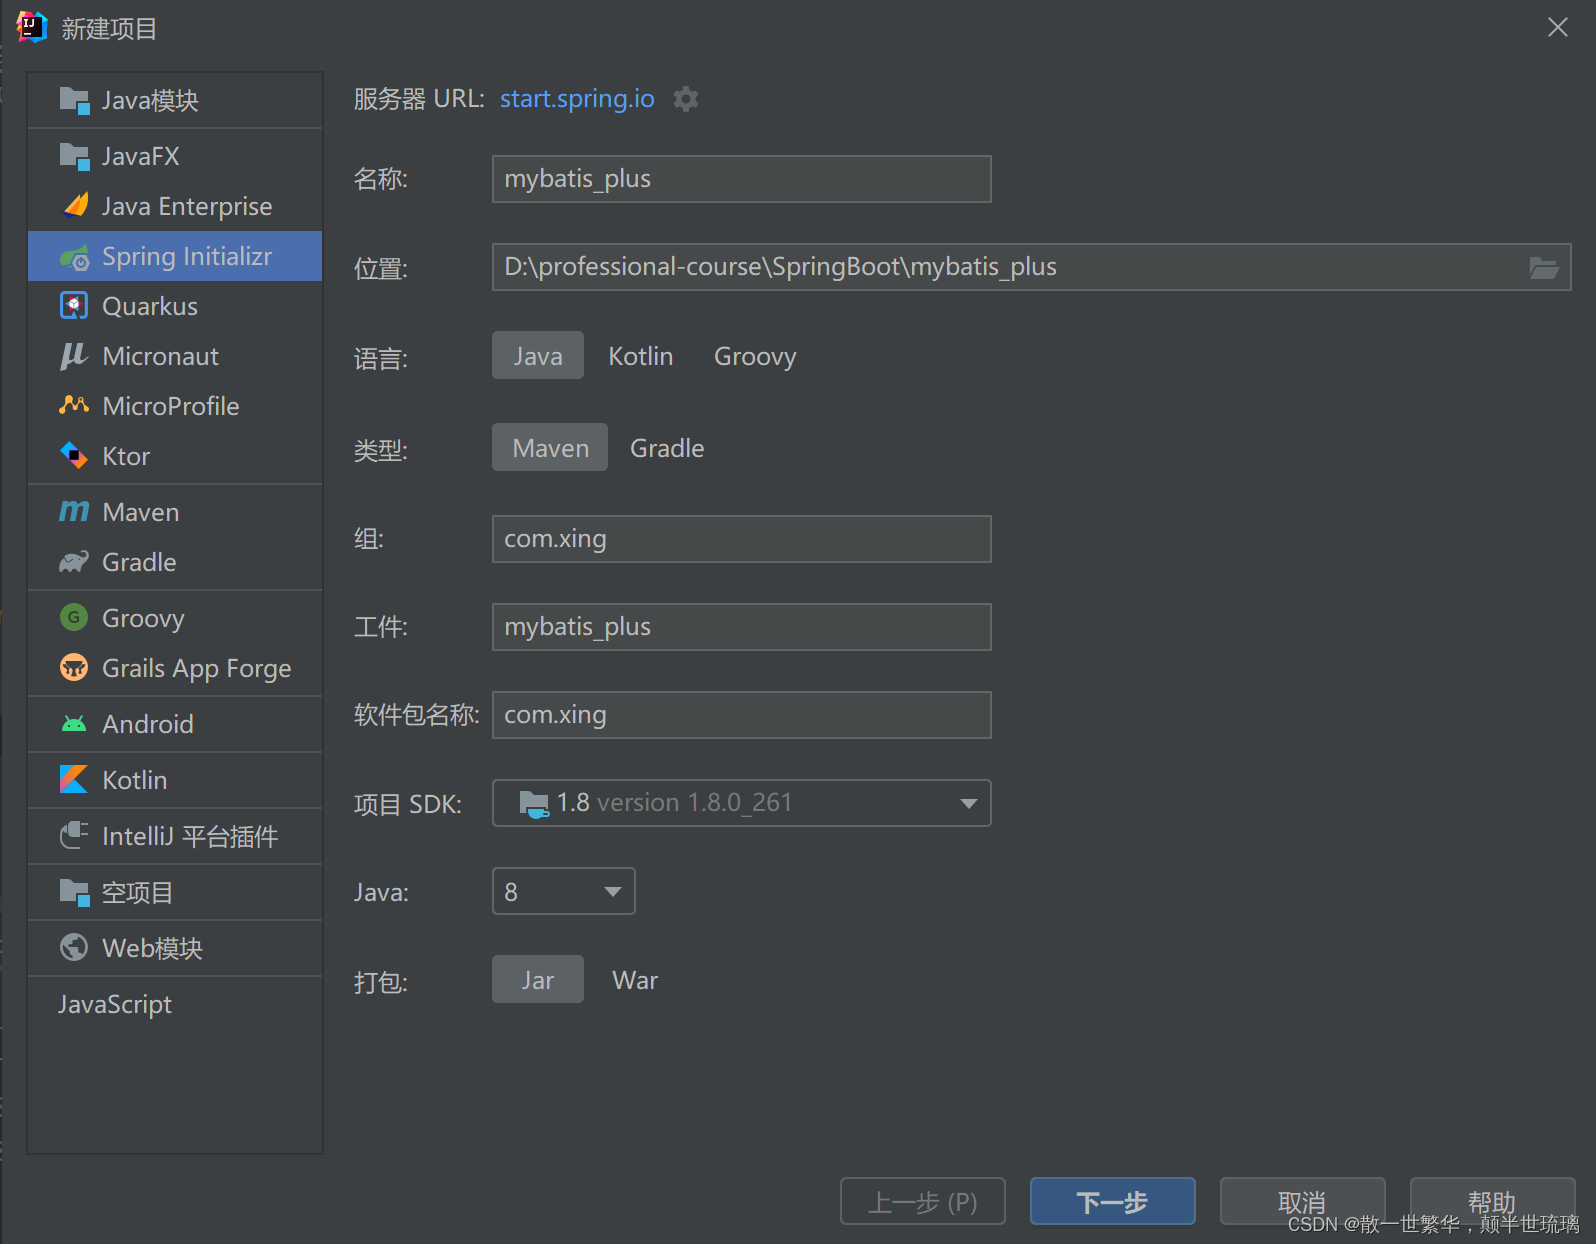This screenshot has height=1244, width=1596.
Task: Click the Spring Initializr leaf icon
Action: coord(74,257)
